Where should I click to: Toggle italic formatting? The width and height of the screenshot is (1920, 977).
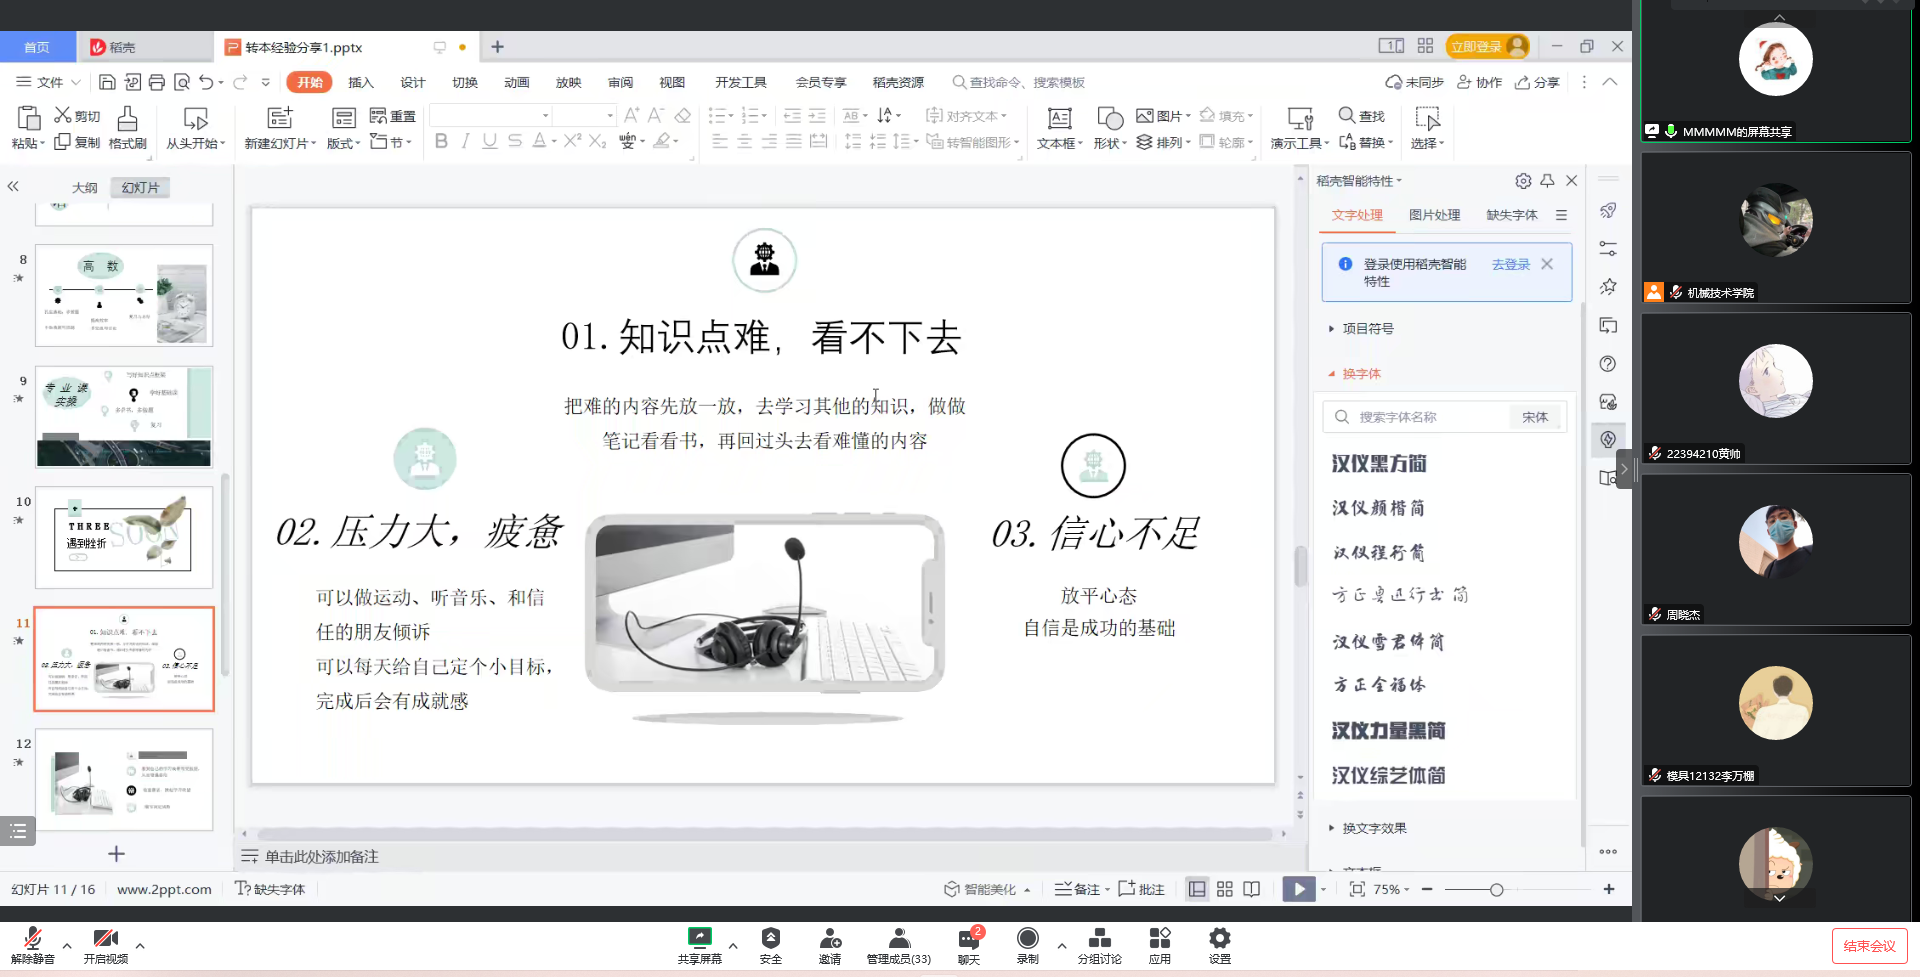click(465, 141)
